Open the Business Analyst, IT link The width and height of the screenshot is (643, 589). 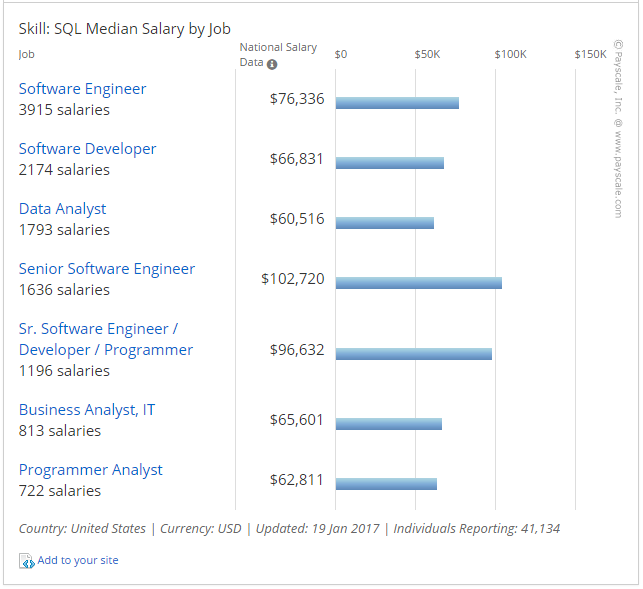tap(87, 410)
